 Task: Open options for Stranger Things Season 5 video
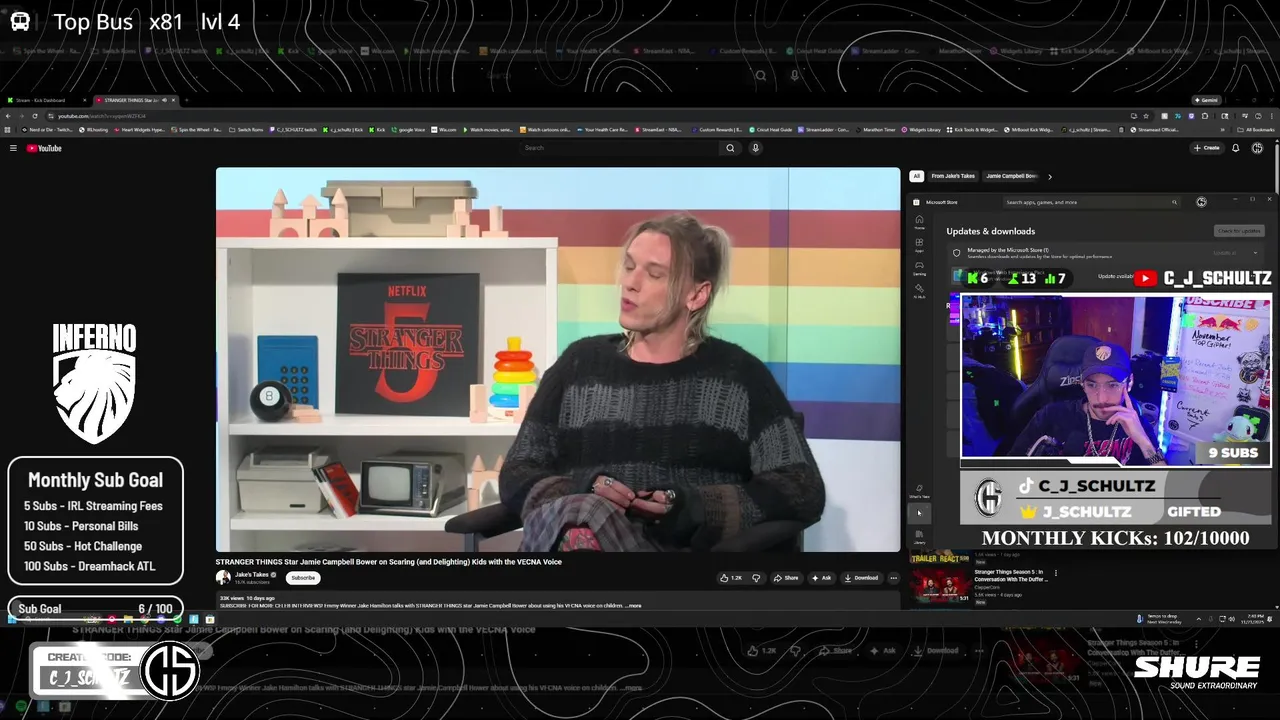[x=1056, y=573]
